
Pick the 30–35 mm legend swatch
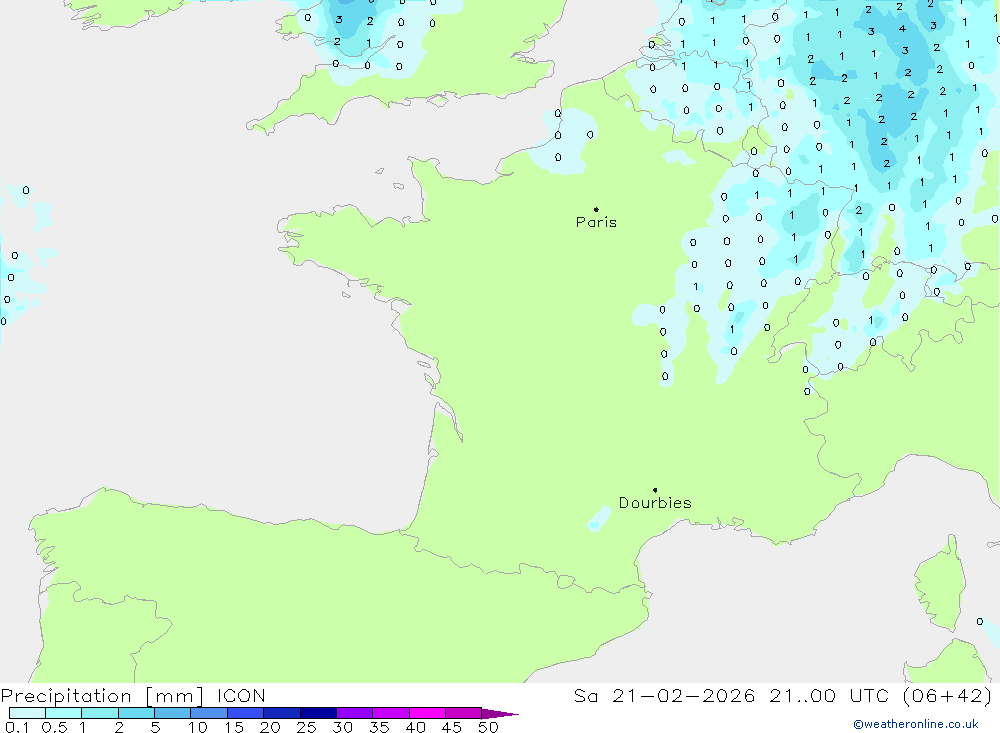point(355,713)
